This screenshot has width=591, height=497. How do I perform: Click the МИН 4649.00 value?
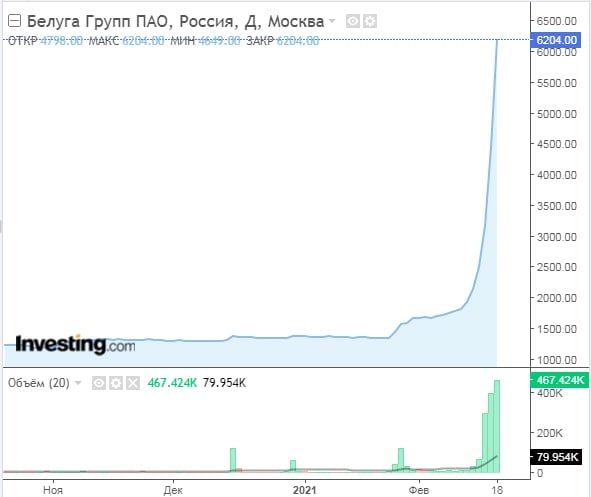coord(219,40)
